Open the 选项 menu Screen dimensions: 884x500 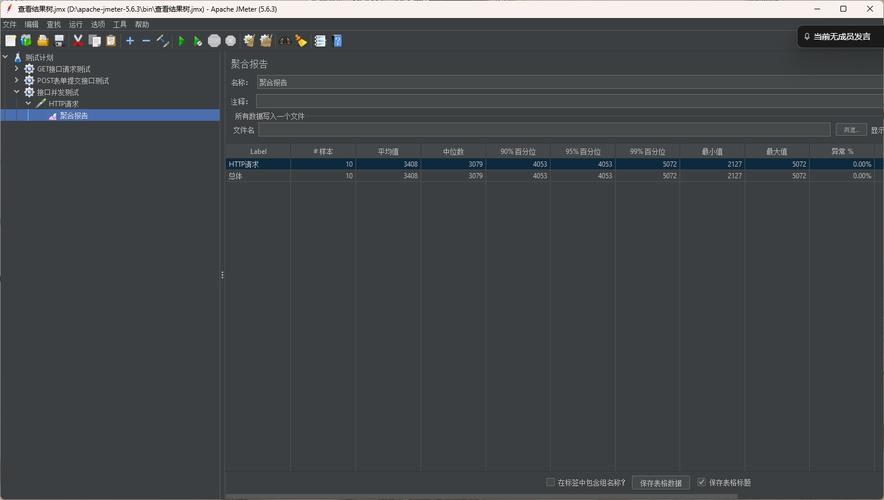pos(98,24)
